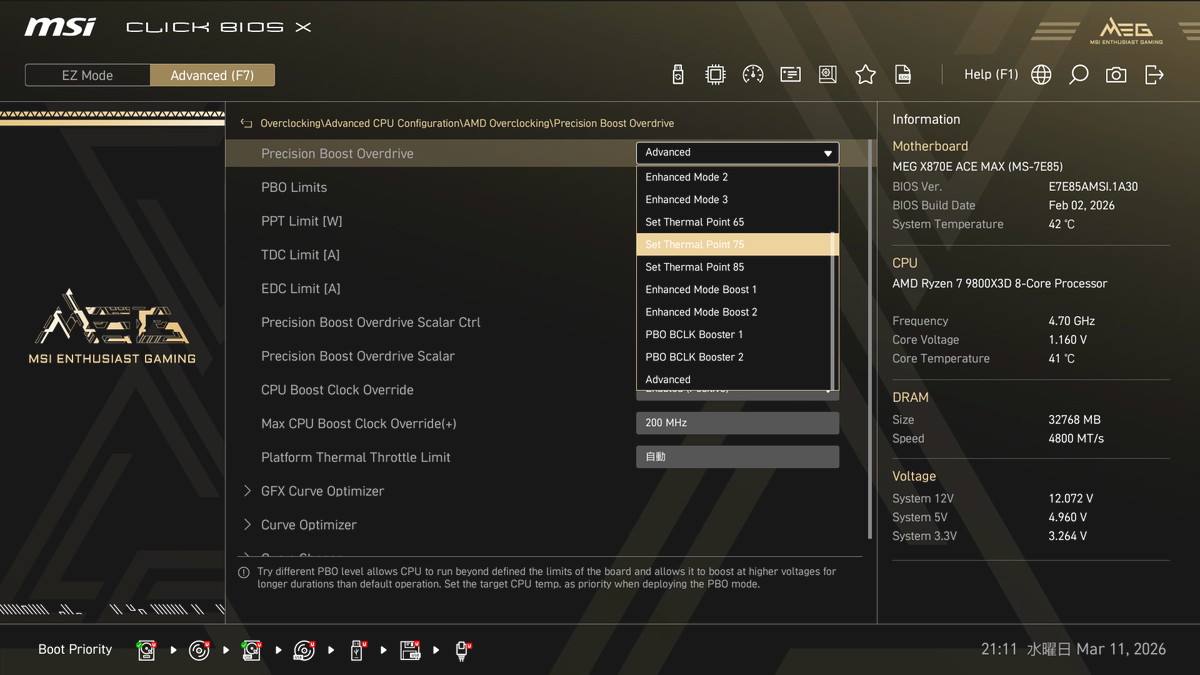Switch to Advanced (F7) mode
Screen dimensions: 1200x675
pyautogui.click(x=212, y=75)
